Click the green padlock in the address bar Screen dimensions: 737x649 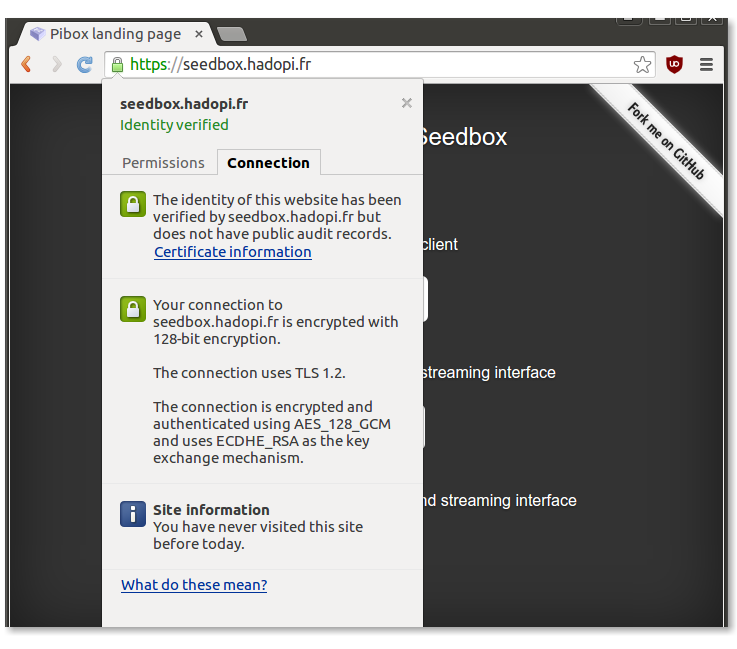click(118, 65)
